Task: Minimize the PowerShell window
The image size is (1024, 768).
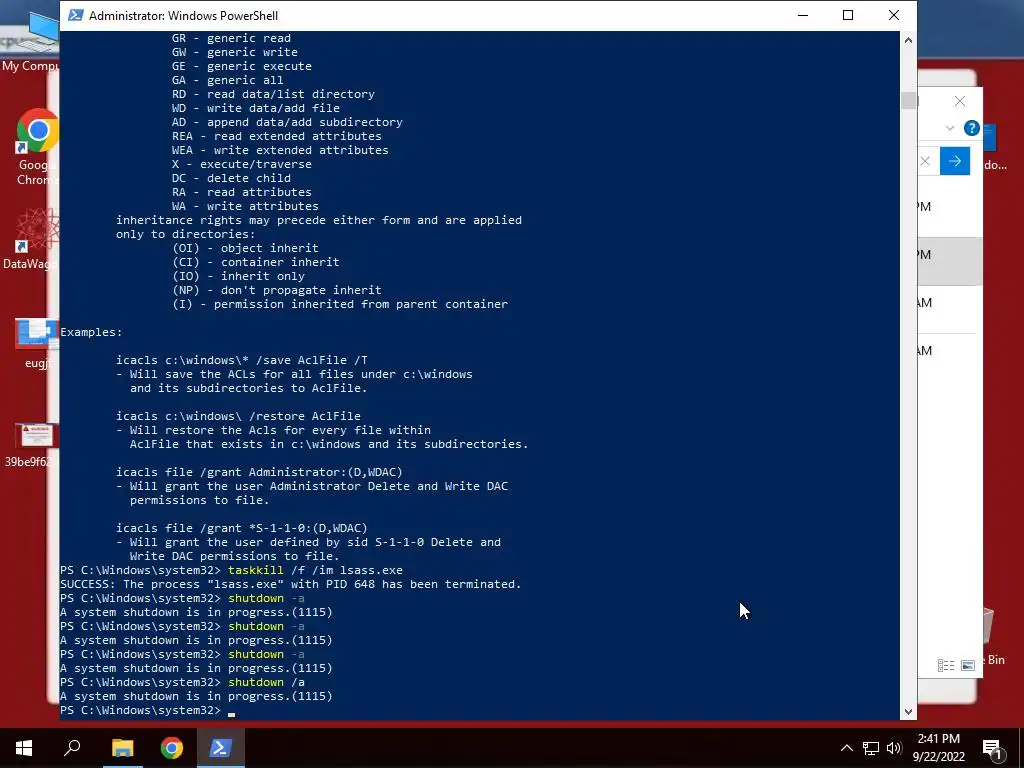Action: tap(803, 15)
